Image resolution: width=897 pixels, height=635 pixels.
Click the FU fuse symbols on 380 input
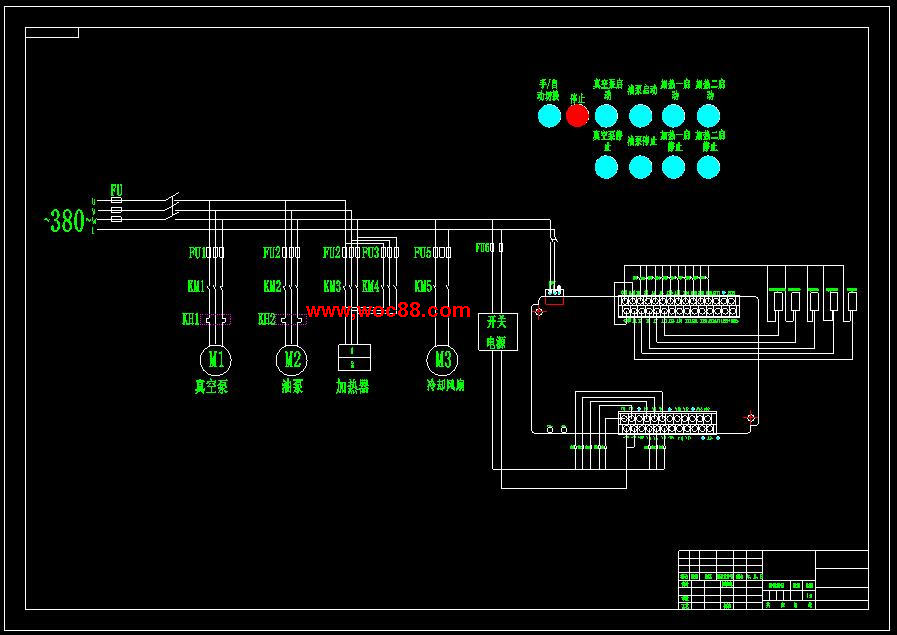coord(116,210)
